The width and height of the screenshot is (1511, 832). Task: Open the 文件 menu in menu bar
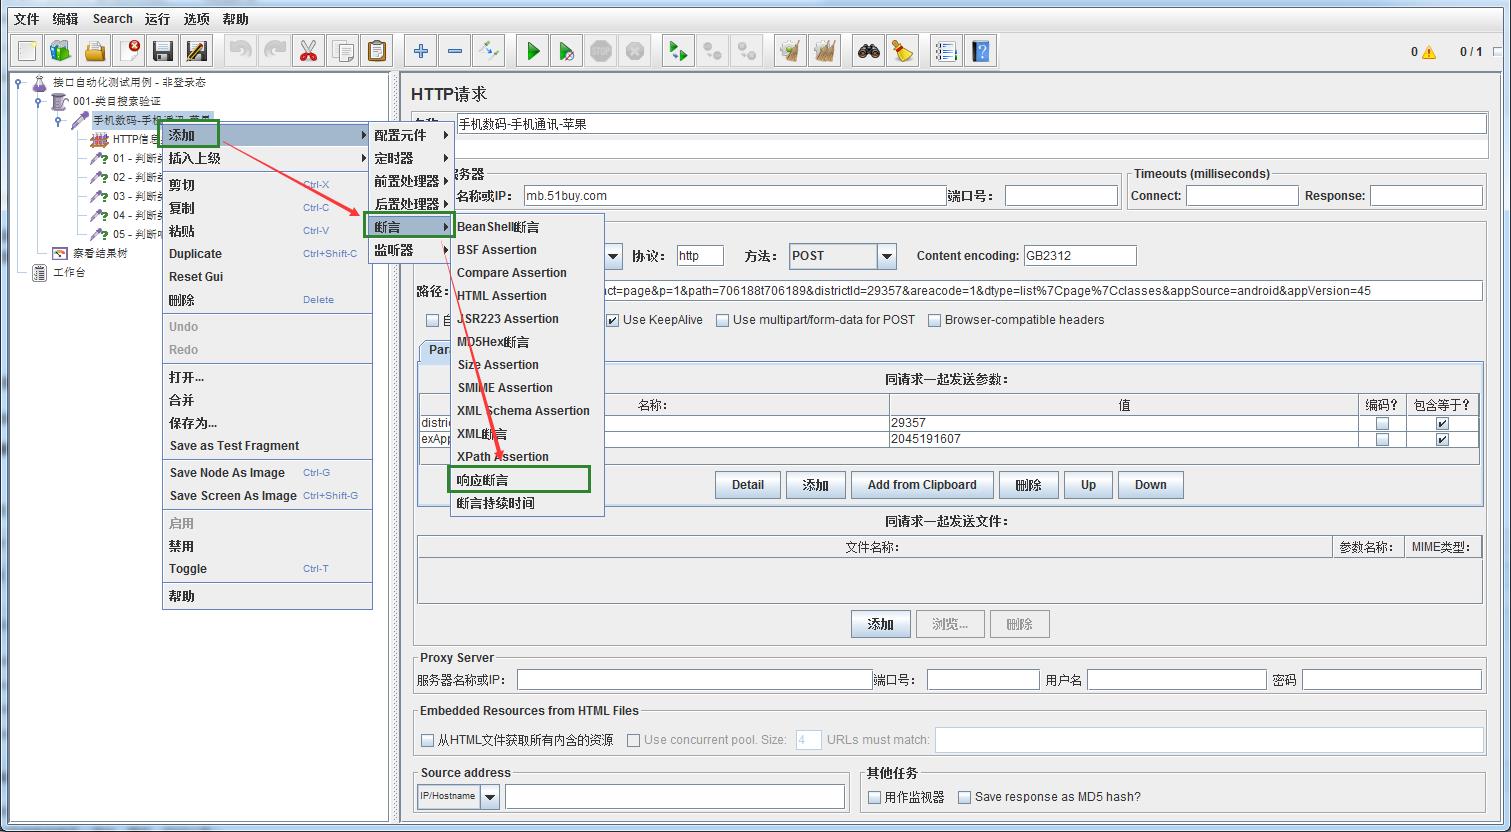coord(26,19)
